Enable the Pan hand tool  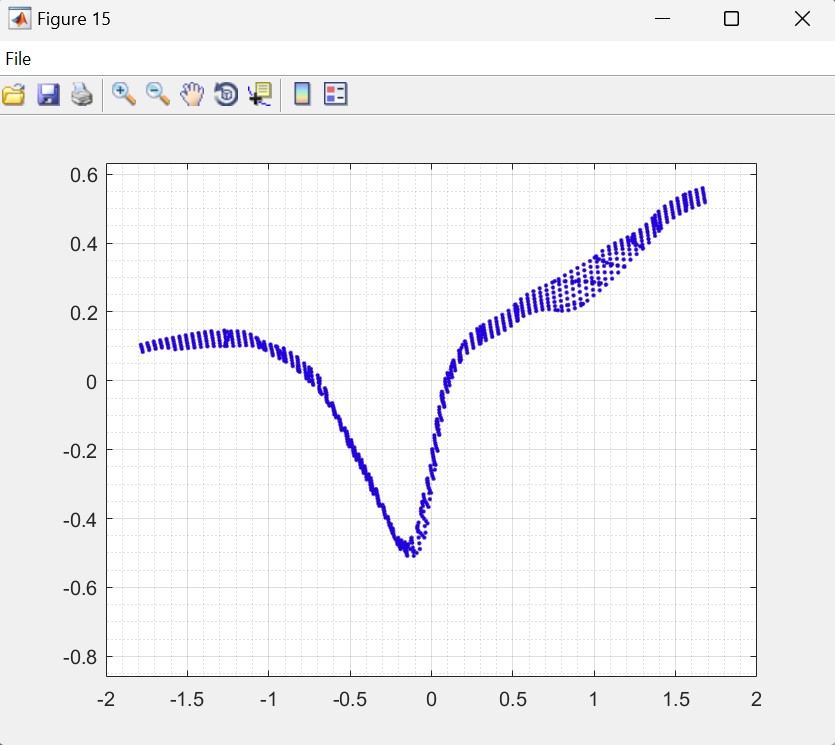click(x=192, y=95)
